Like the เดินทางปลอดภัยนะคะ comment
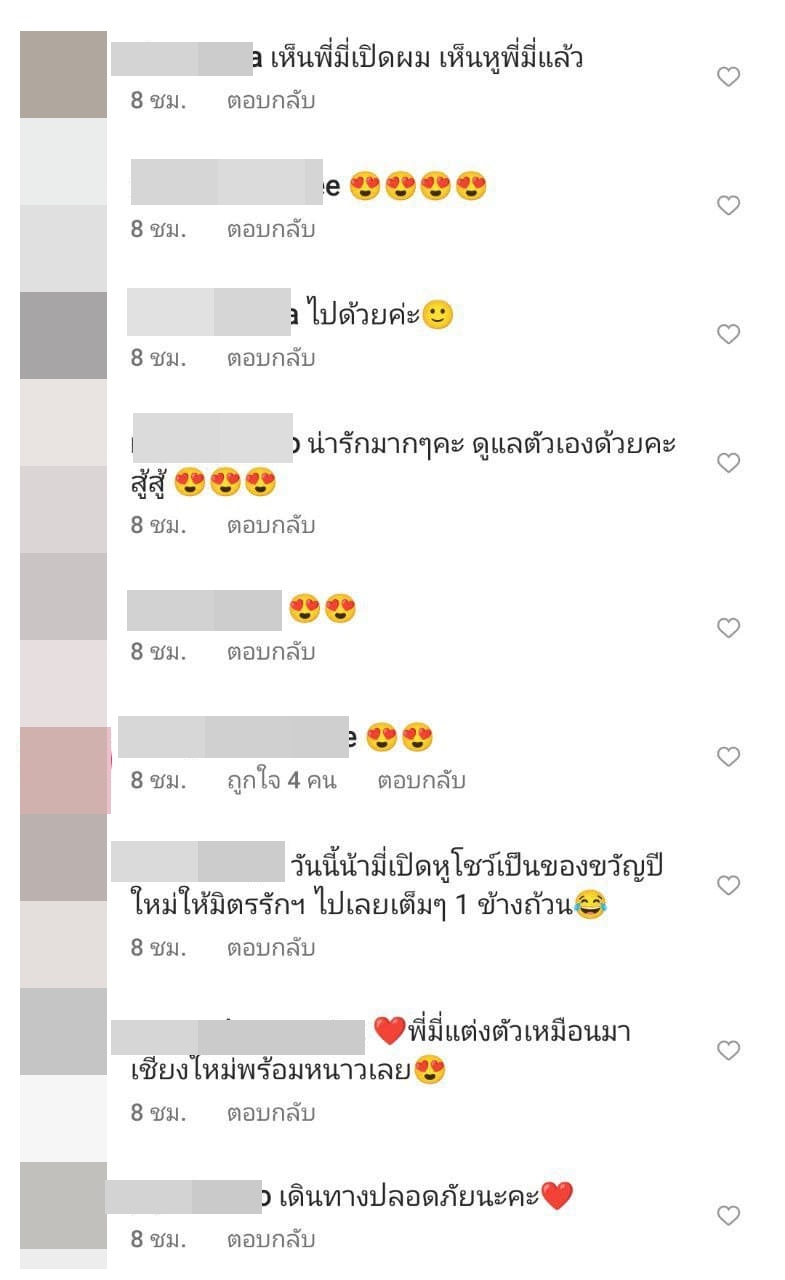The height and width of the screenshot is (1280, 785). coord(729,1215)
